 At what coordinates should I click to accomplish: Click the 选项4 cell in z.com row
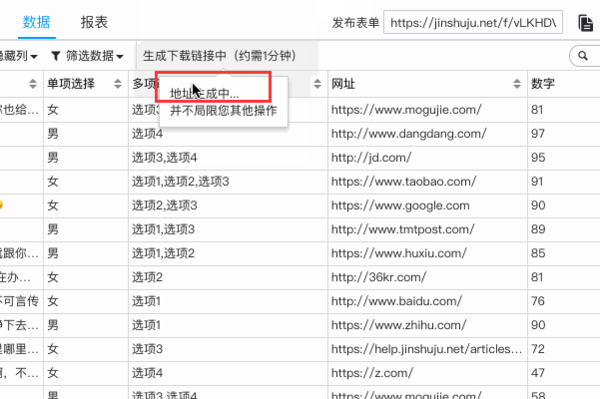pyautogui.click(x=228, y=373)
